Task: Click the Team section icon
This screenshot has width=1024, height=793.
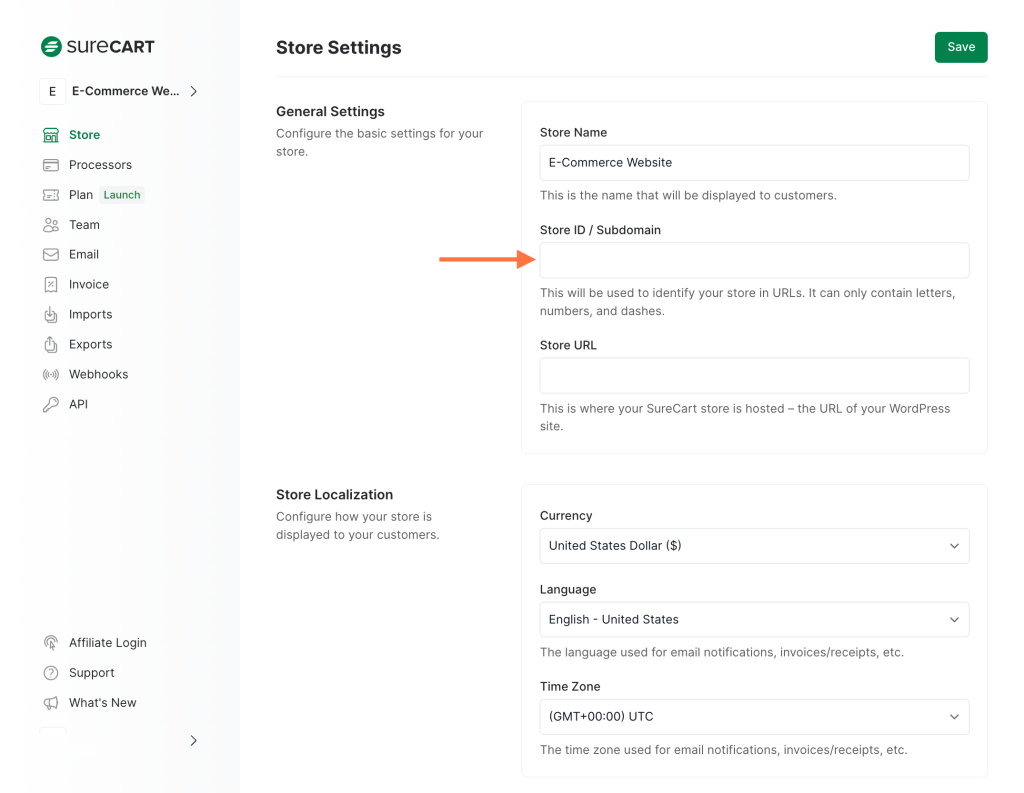Action: coord(52,224)
